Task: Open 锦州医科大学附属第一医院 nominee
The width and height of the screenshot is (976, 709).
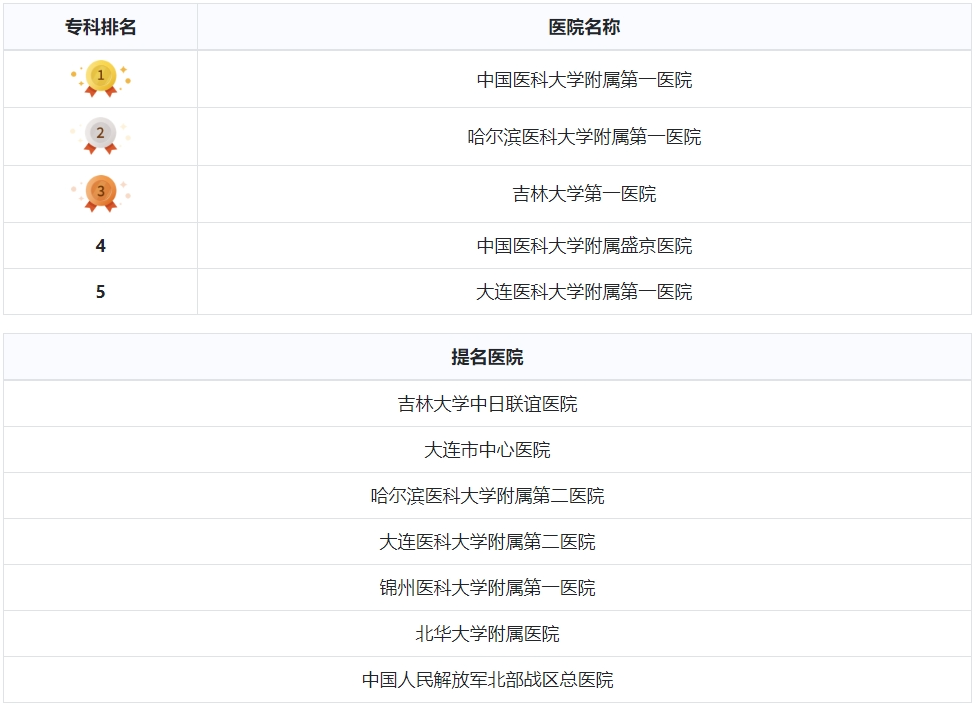Action: click(x=487, y=588)
